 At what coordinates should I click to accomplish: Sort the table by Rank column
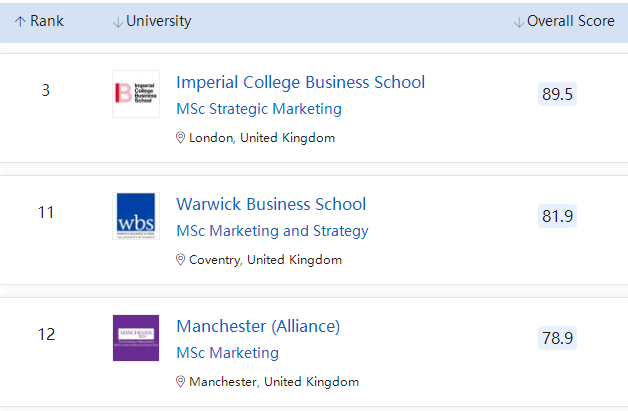[x=46, y=22]
